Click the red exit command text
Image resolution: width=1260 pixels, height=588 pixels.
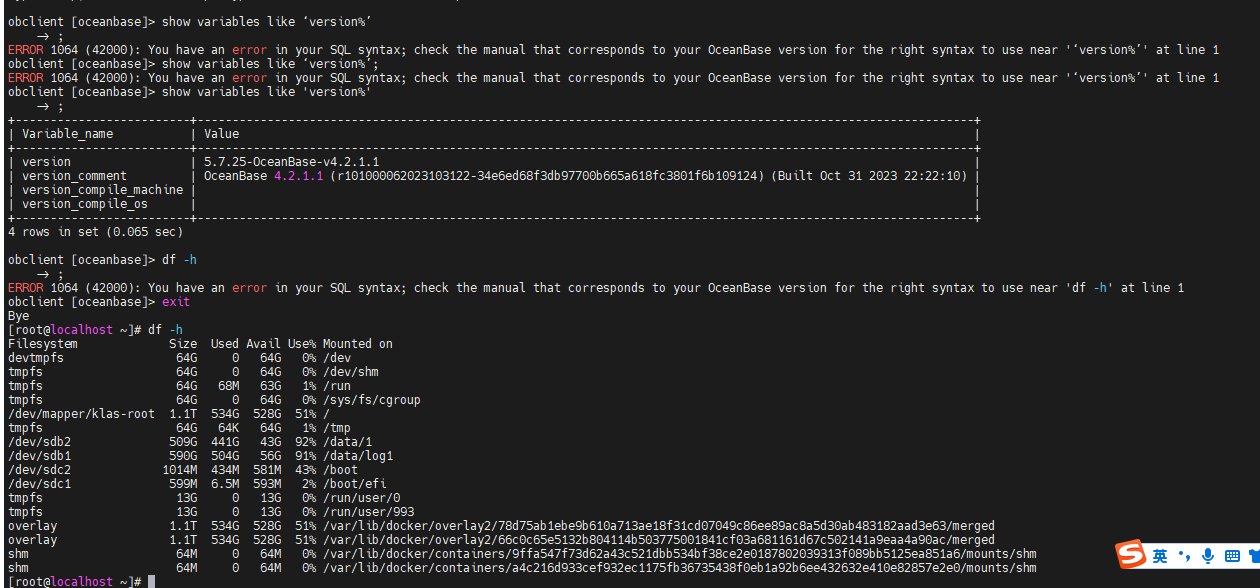[x=176, y=301]
